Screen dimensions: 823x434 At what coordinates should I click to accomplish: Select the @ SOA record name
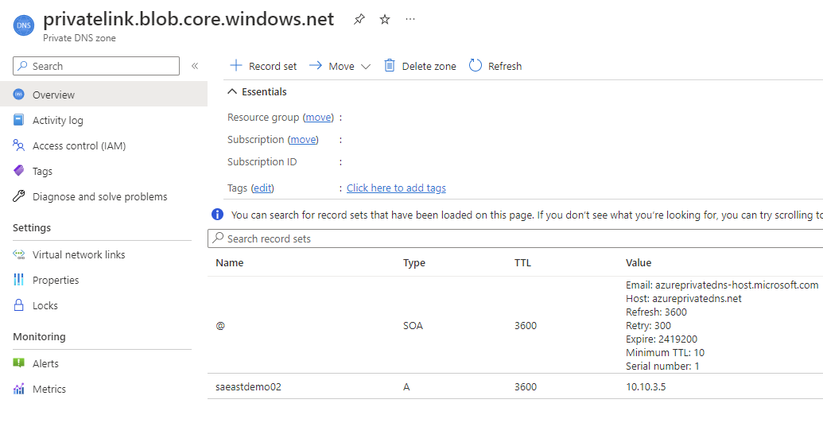coord(220,325)
